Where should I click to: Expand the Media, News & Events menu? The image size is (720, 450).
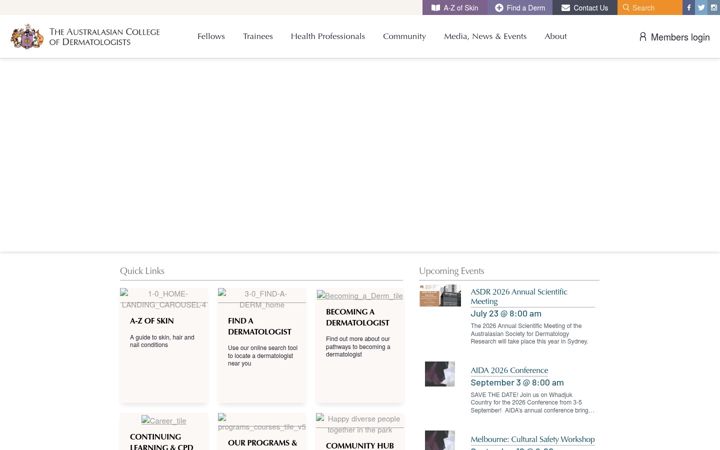[485, 36]
